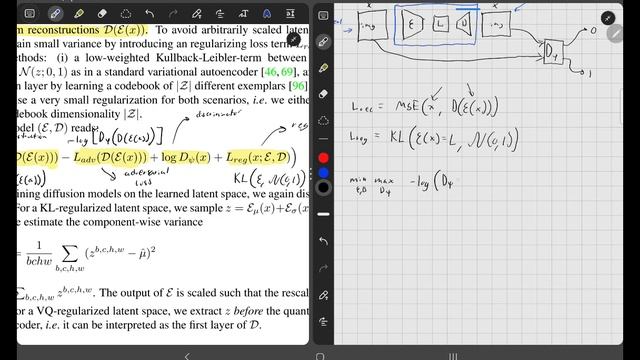
Task: Open the easy writing pad icon
Action: (x=290, y=13)
